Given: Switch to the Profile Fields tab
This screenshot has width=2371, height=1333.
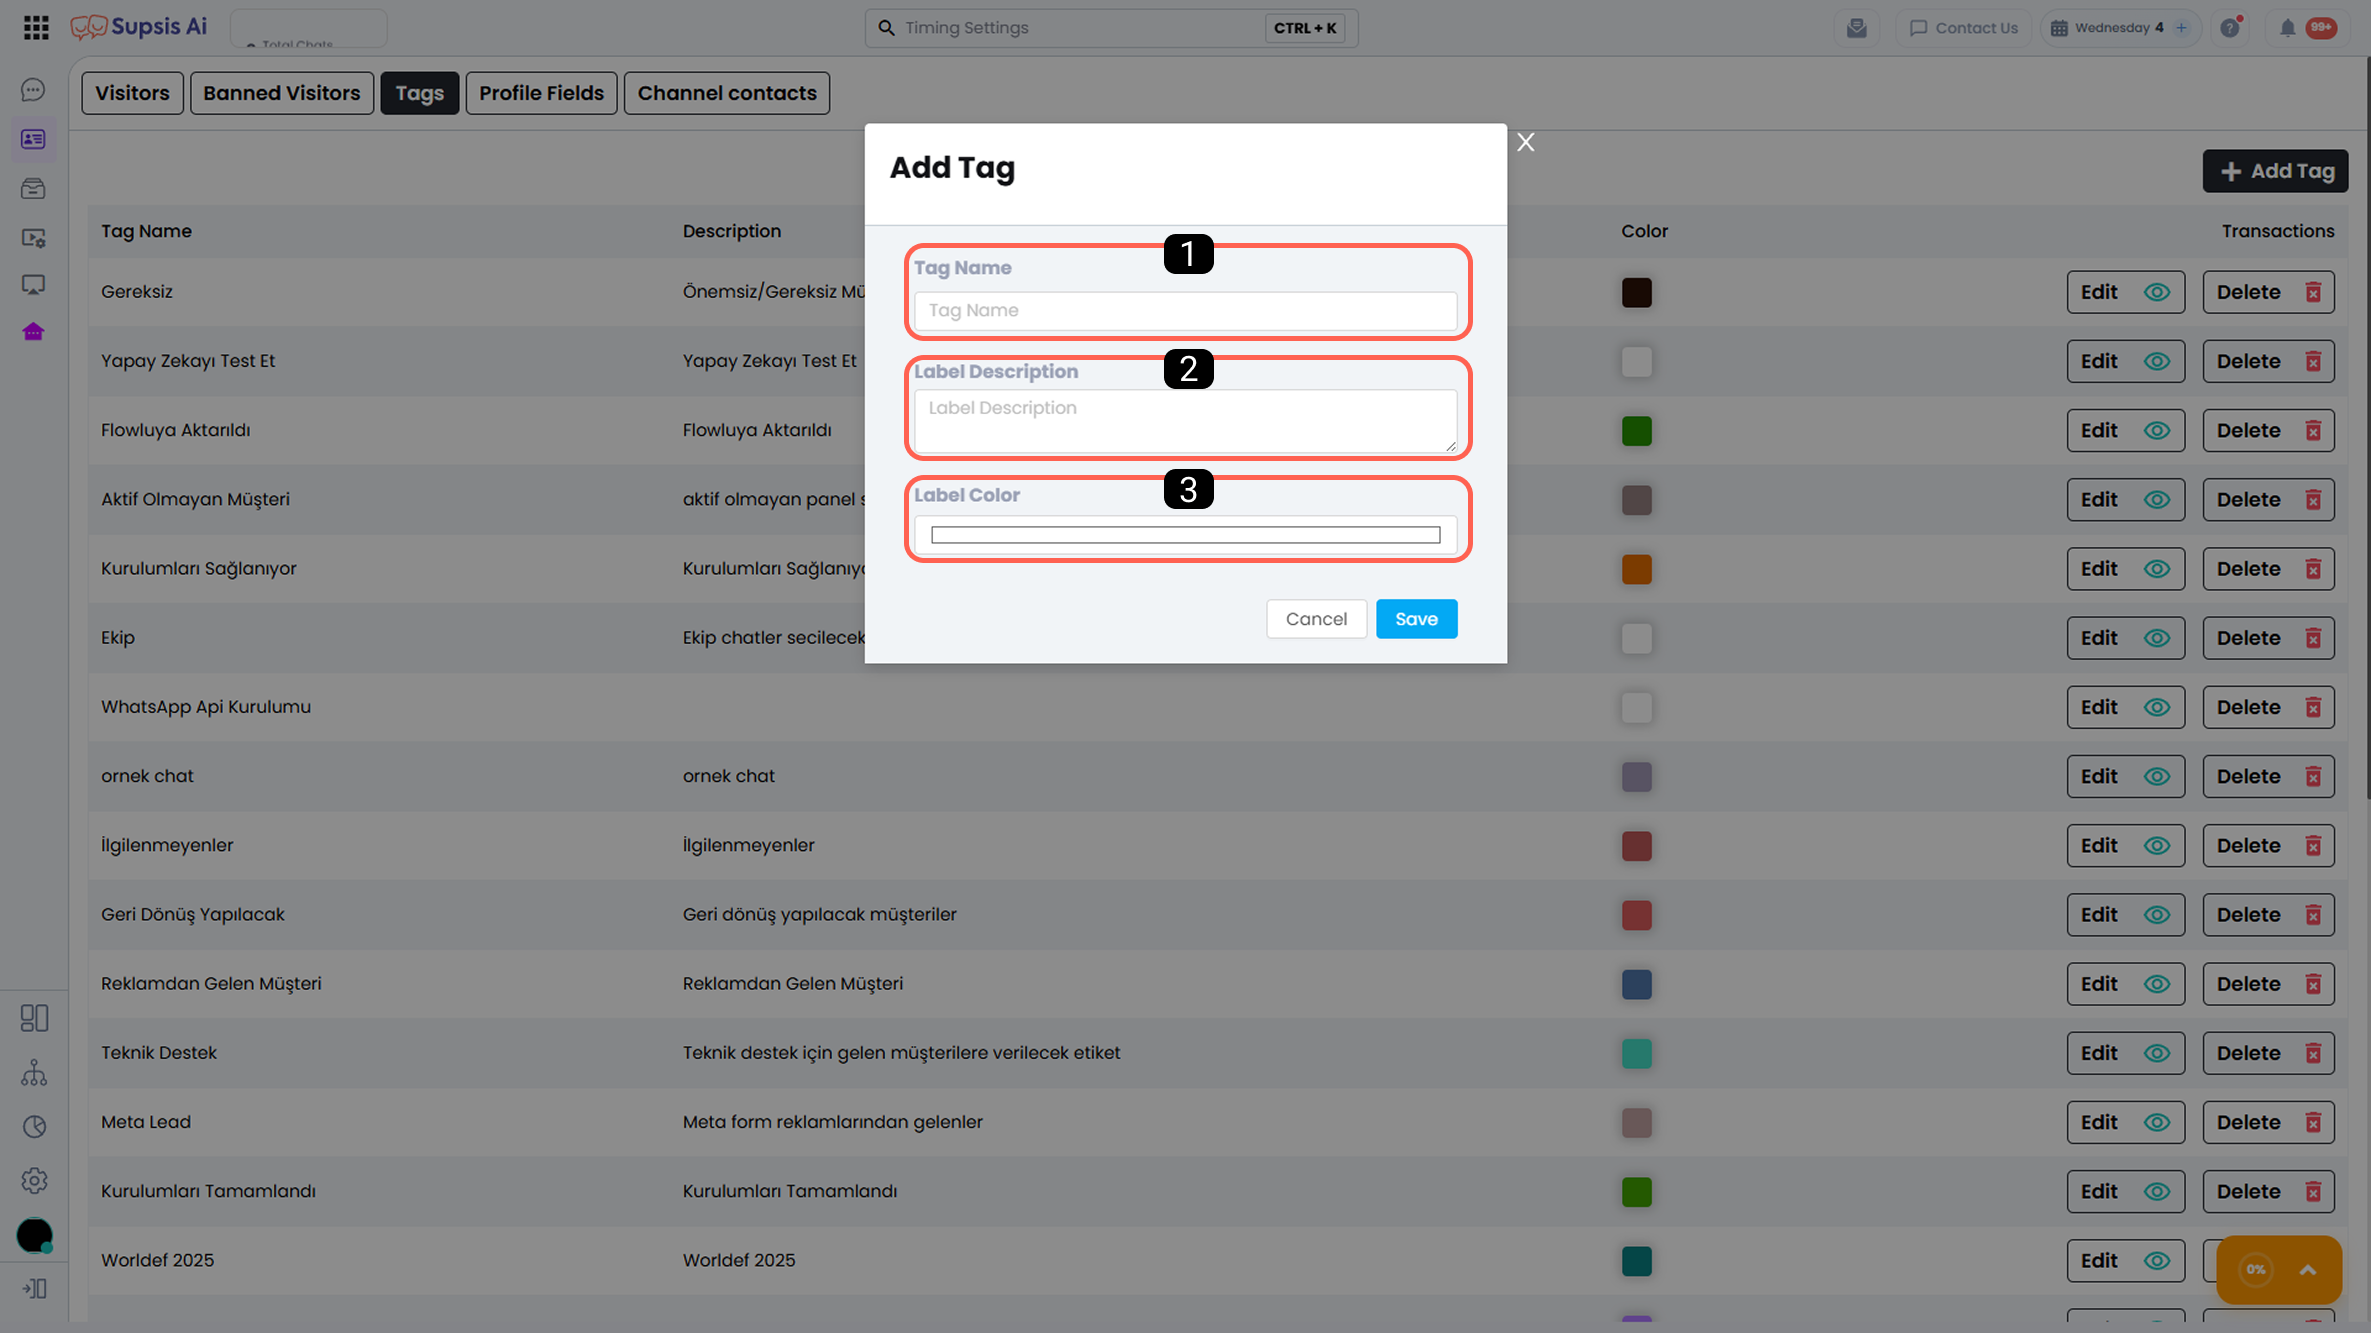Looking at the screenshot, I should pyautogui.click(x=541, y=93).
